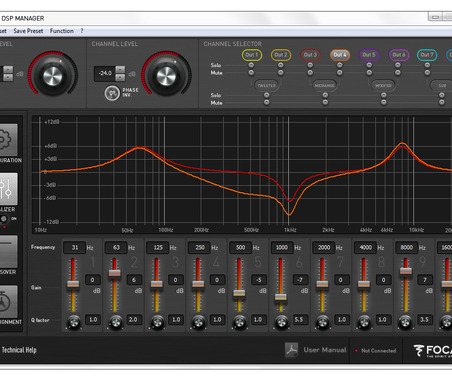
Task: Click the 63 Hz gain slider handle
Action: (x=114, y=273)
